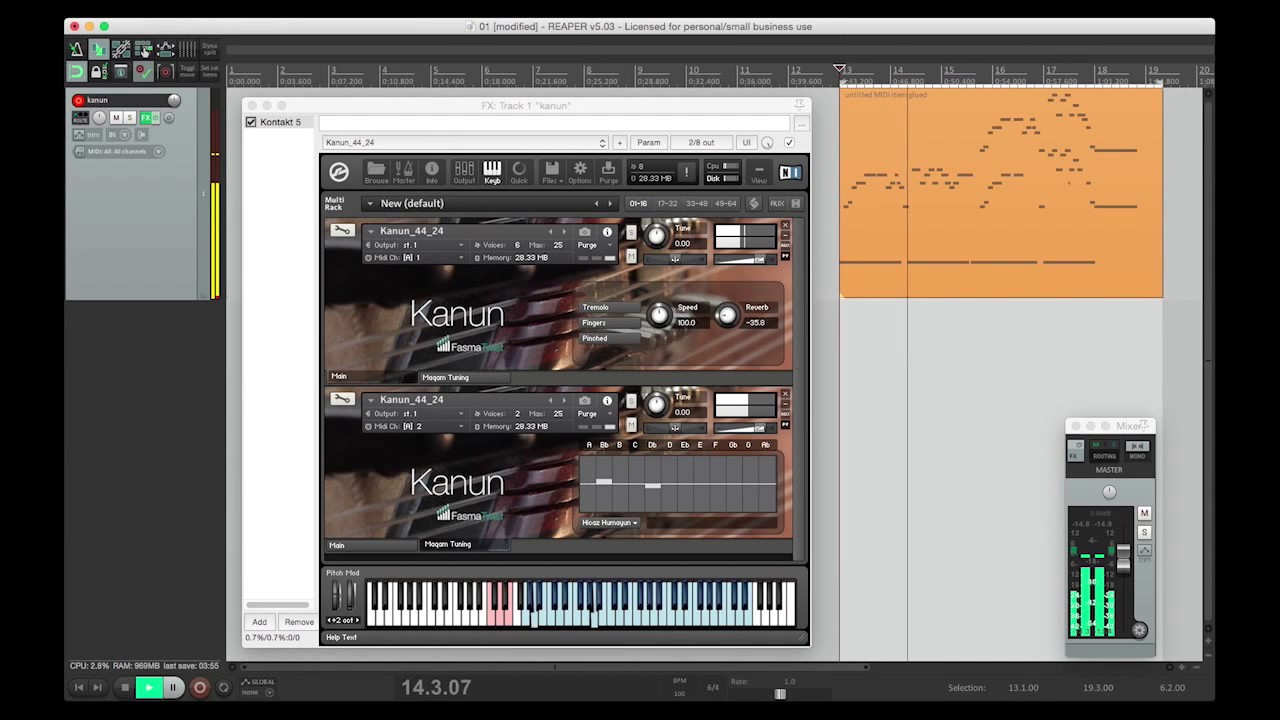
Task: Select the 17-32 rack page
Action: (667, 204)
